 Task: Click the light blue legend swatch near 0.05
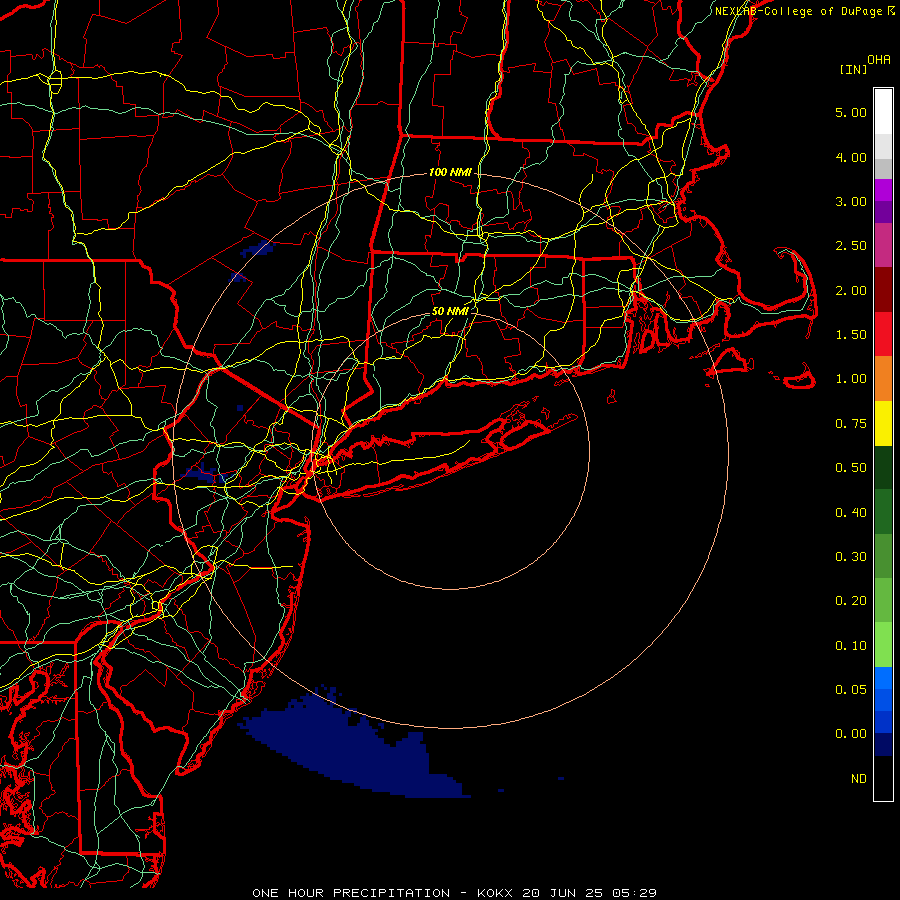pyautogui.click(x=883, y=678)
